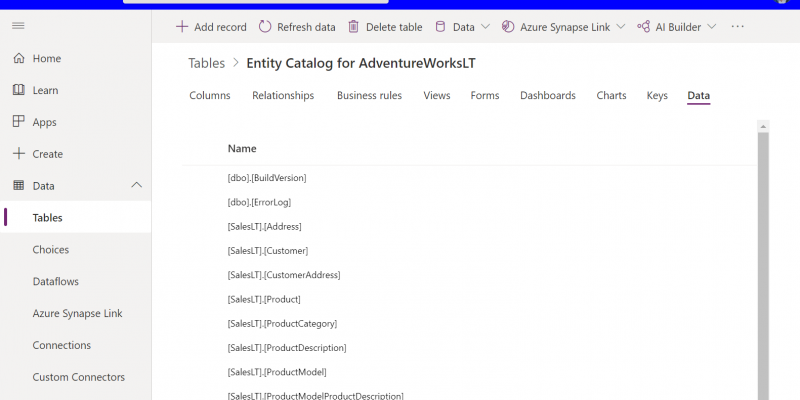Select the active Data tab
800x400 pixels.
698,95
